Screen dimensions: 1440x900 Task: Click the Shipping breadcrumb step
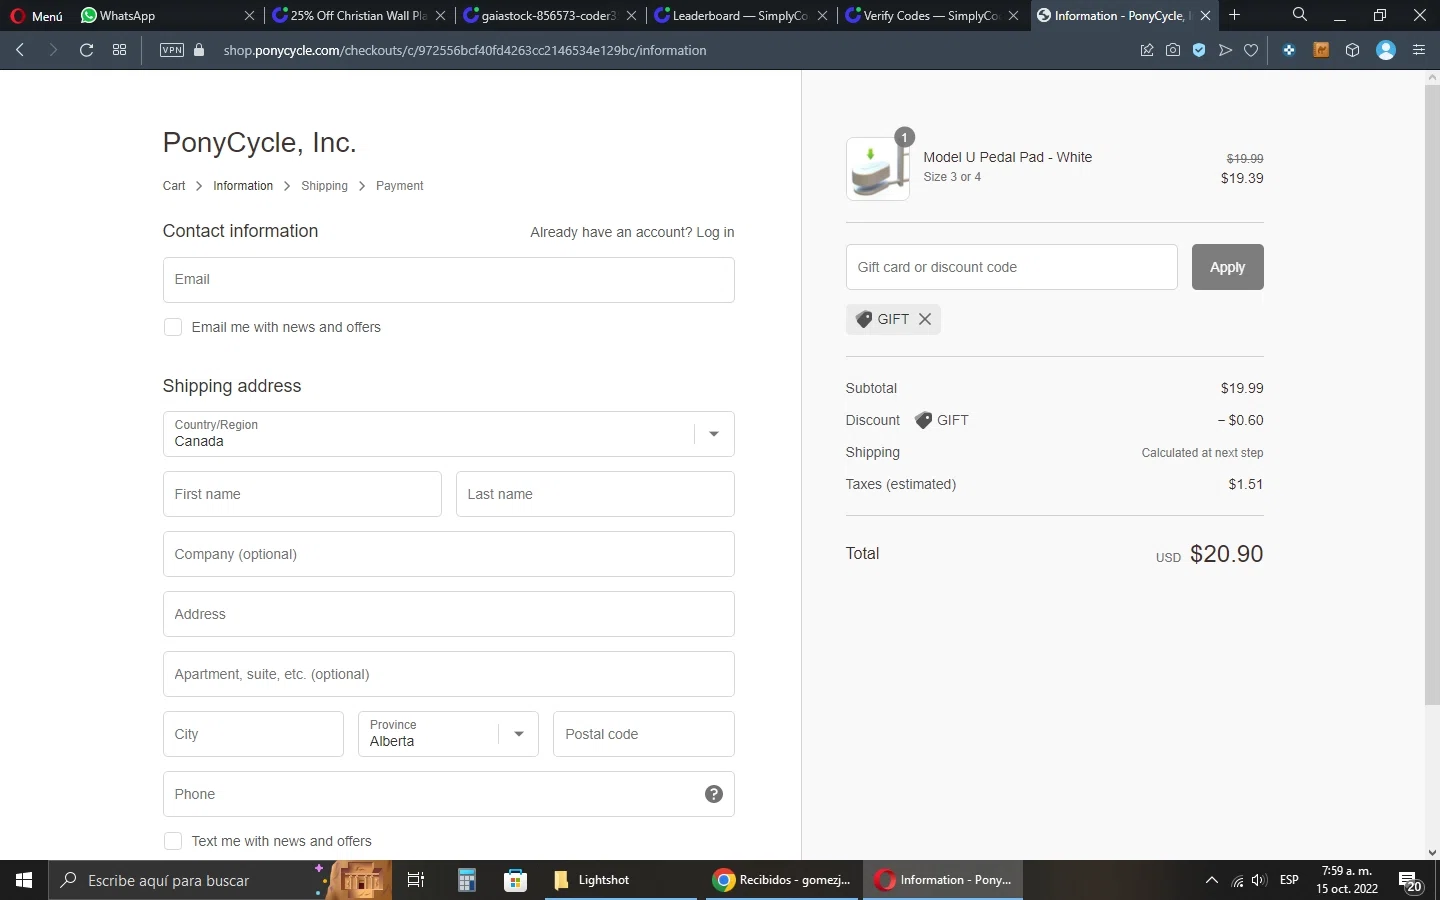click(325, 186)
